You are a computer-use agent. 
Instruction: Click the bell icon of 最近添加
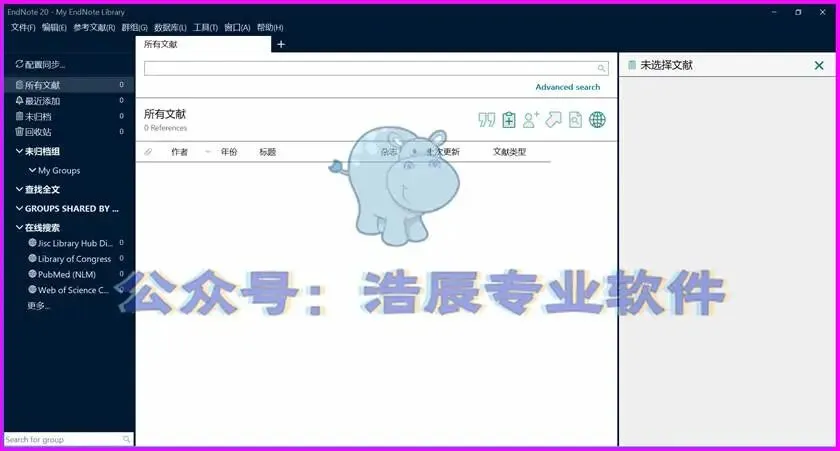pyautogui.click(x=19, y=101)
